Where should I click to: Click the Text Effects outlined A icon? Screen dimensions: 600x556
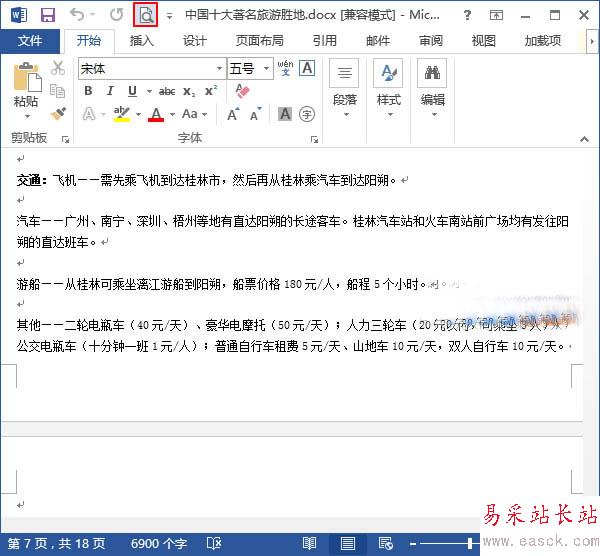[89, 114]
